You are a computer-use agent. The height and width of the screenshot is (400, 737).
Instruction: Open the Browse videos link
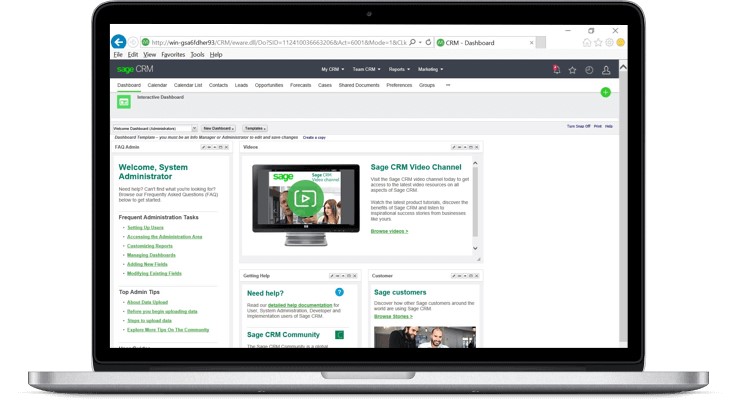pos(389,231)
